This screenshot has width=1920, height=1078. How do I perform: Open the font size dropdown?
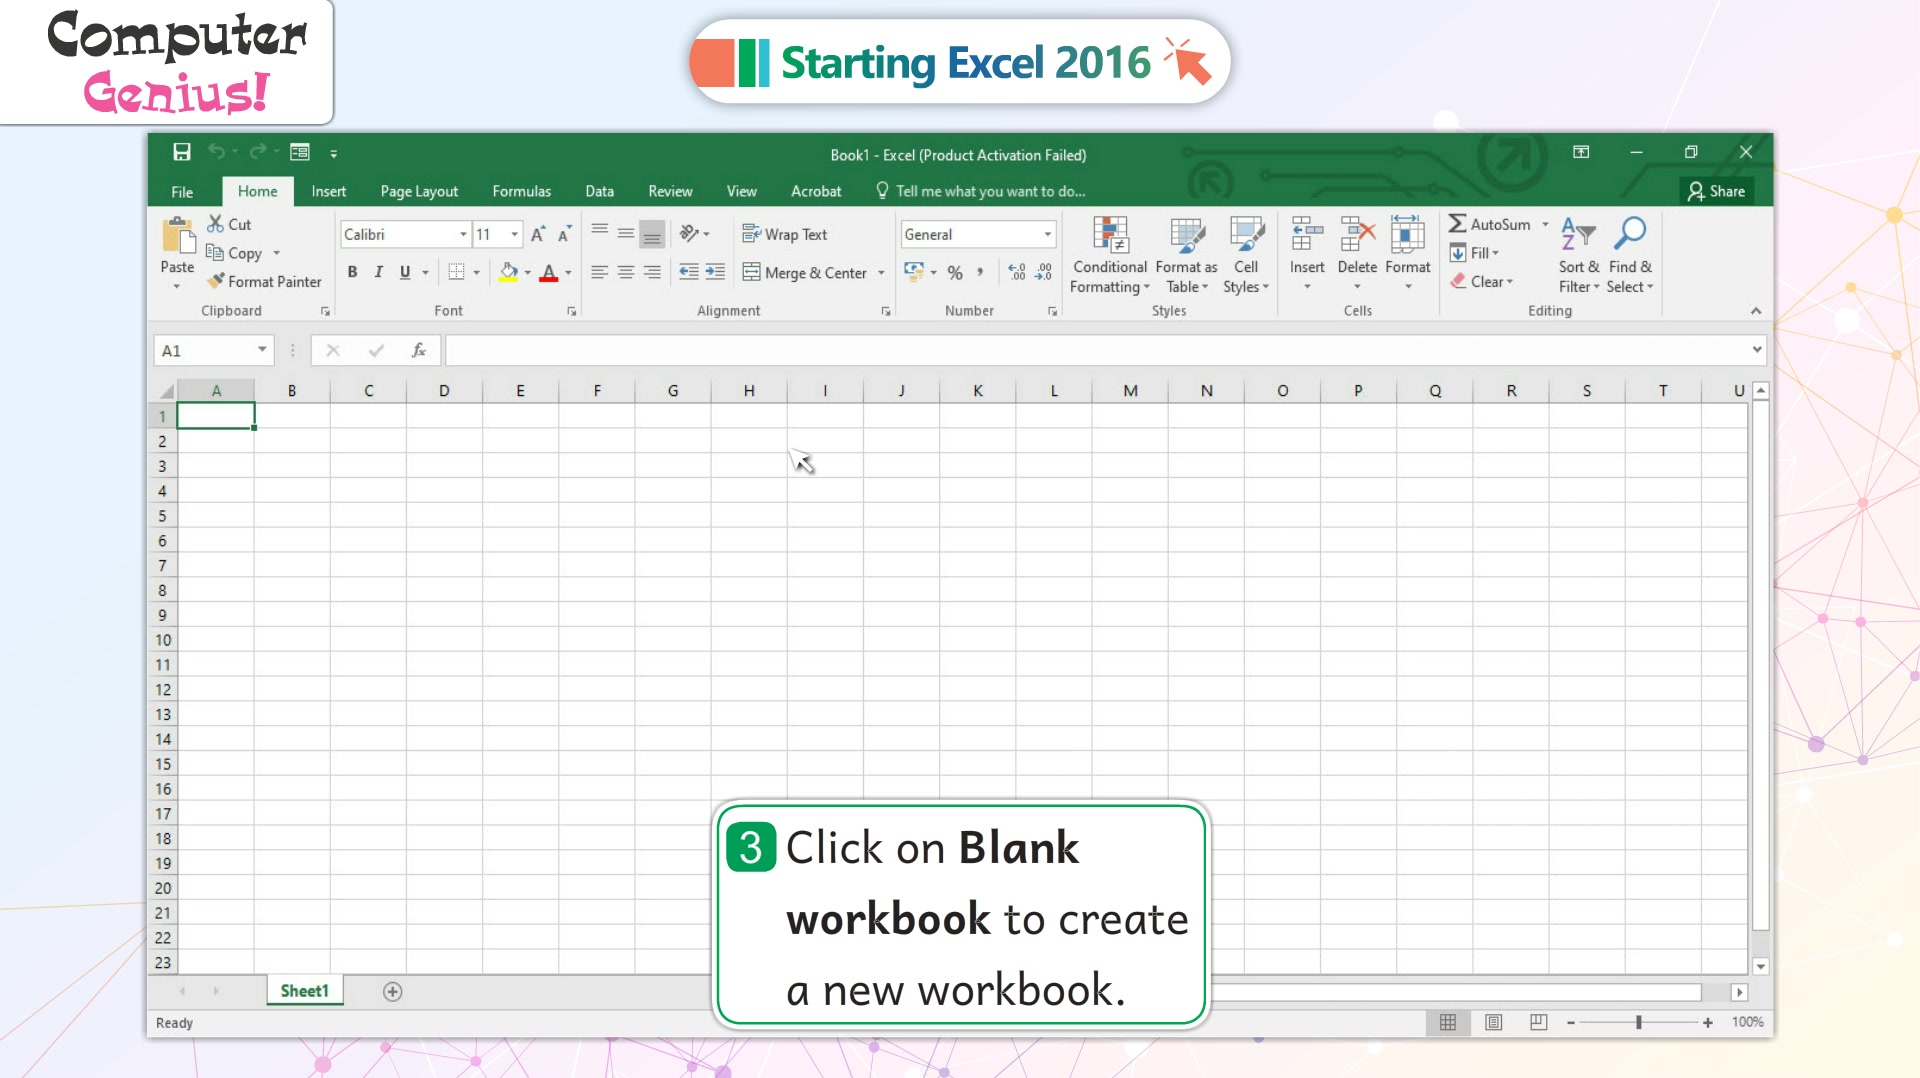coord(515,234)
